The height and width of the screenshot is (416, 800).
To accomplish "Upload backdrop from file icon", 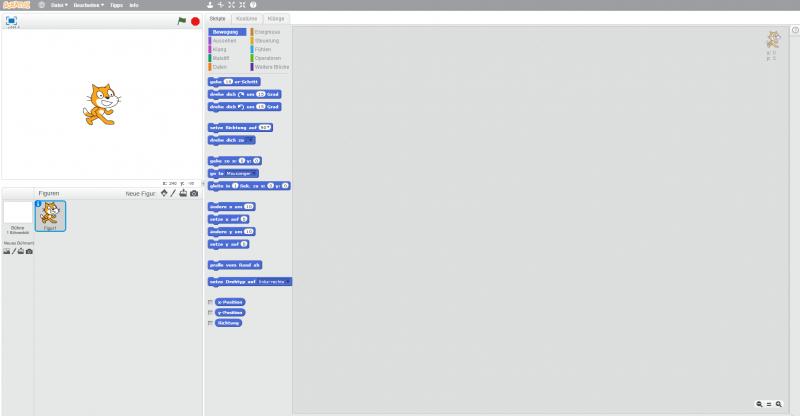I will (21, 251).
